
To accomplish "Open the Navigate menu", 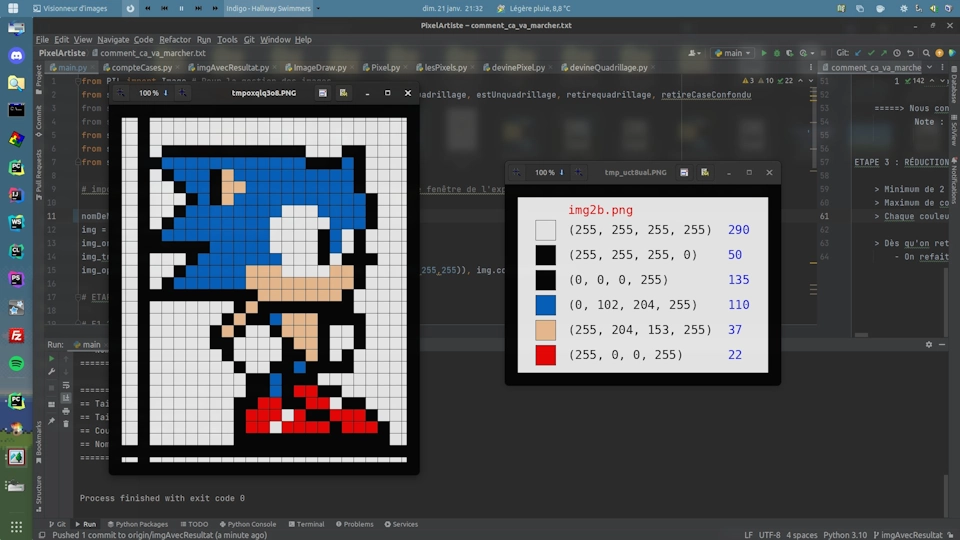I will 113,40.
